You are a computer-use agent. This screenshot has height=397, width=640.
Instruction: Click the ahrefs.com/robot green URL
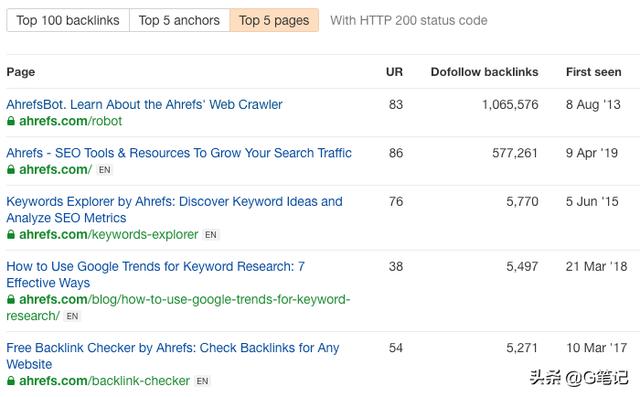70,121
